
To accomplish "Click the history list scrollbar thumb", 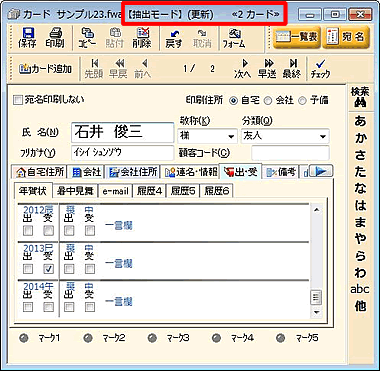I will pos(317,297).
